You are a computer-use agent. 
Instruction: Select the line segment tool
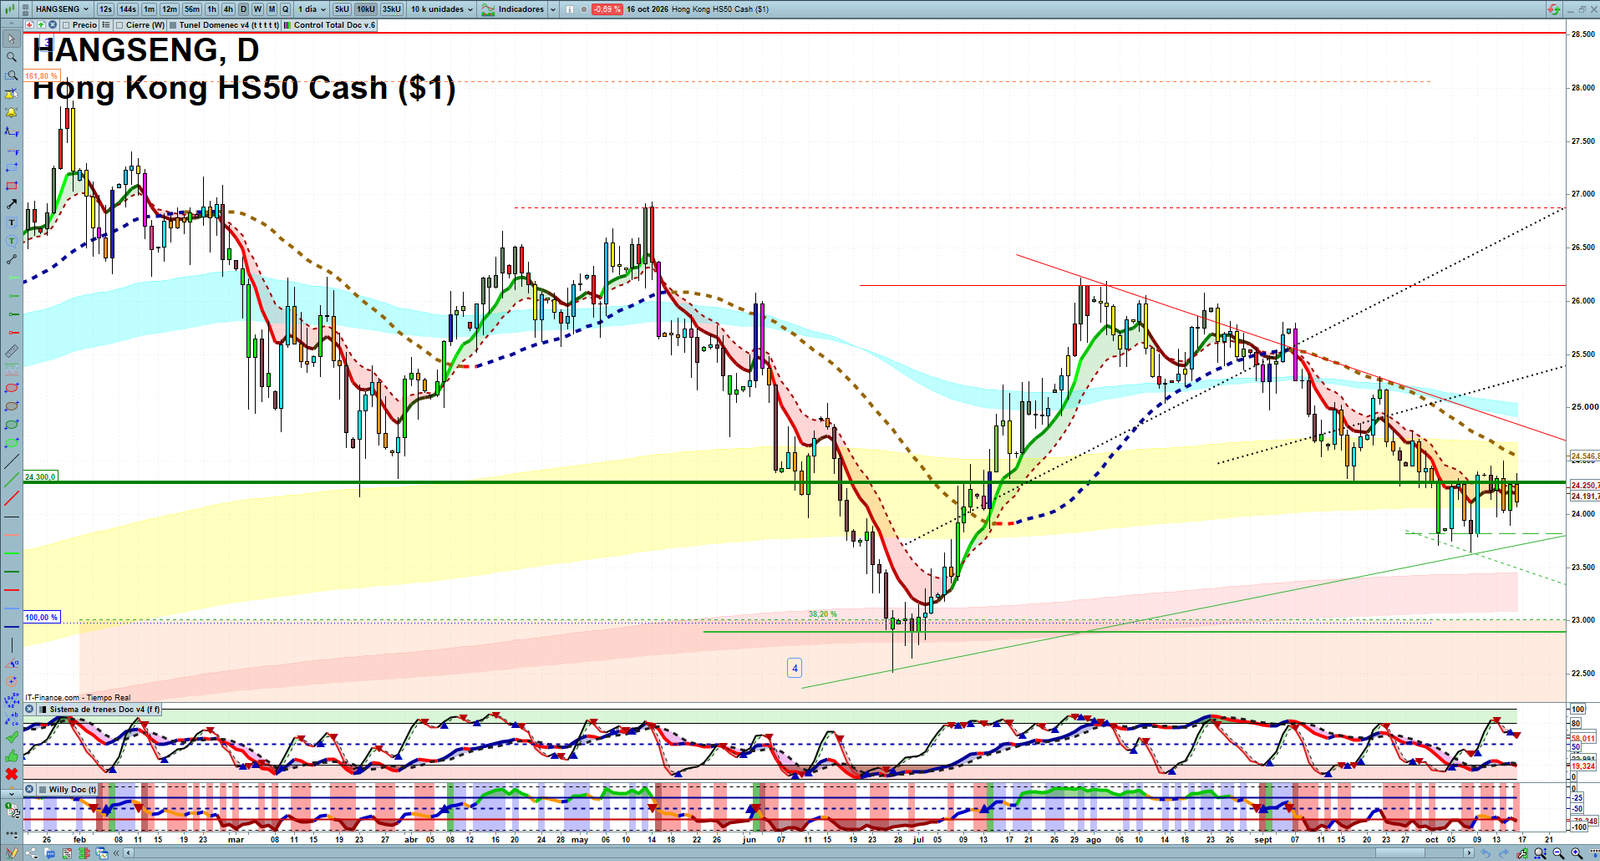click(11, 259)
